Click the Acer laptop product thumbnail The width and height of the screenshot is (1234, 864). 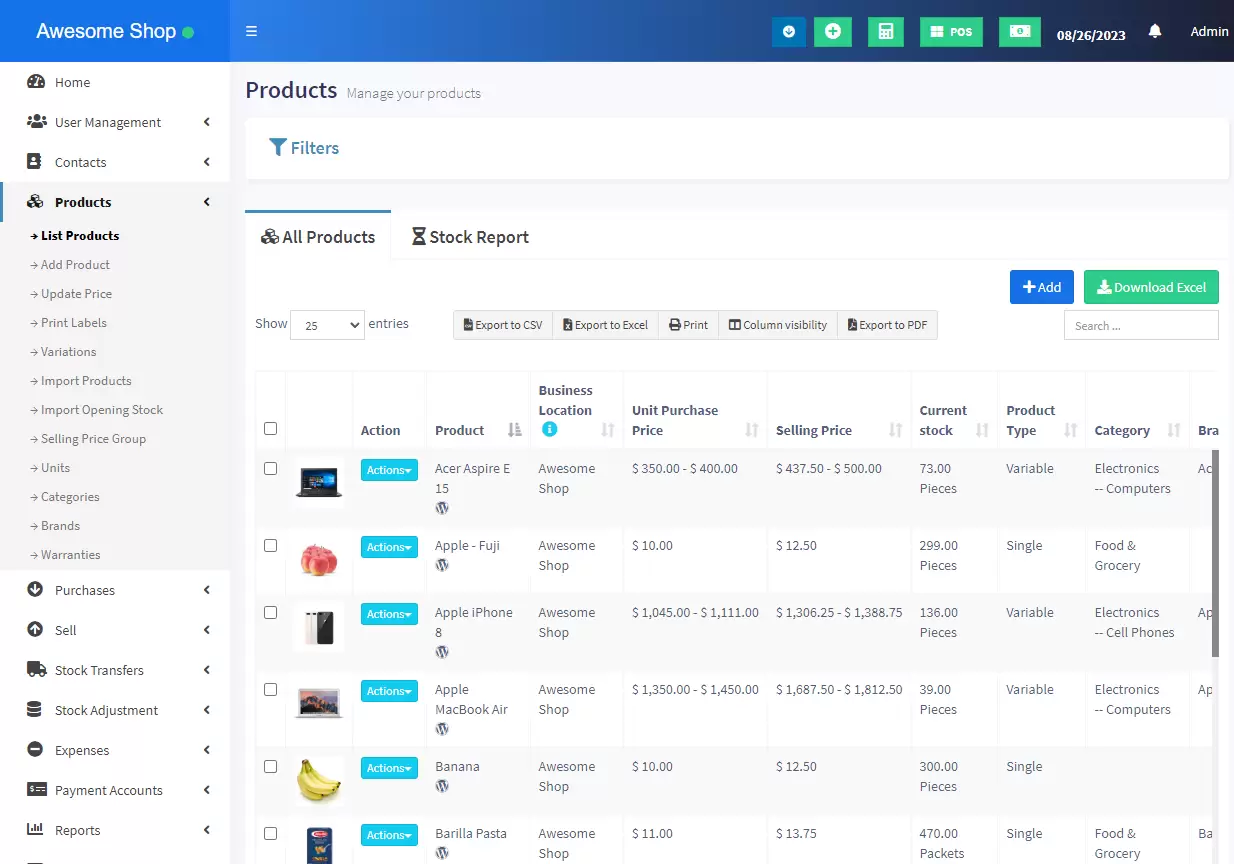[319, 482]
